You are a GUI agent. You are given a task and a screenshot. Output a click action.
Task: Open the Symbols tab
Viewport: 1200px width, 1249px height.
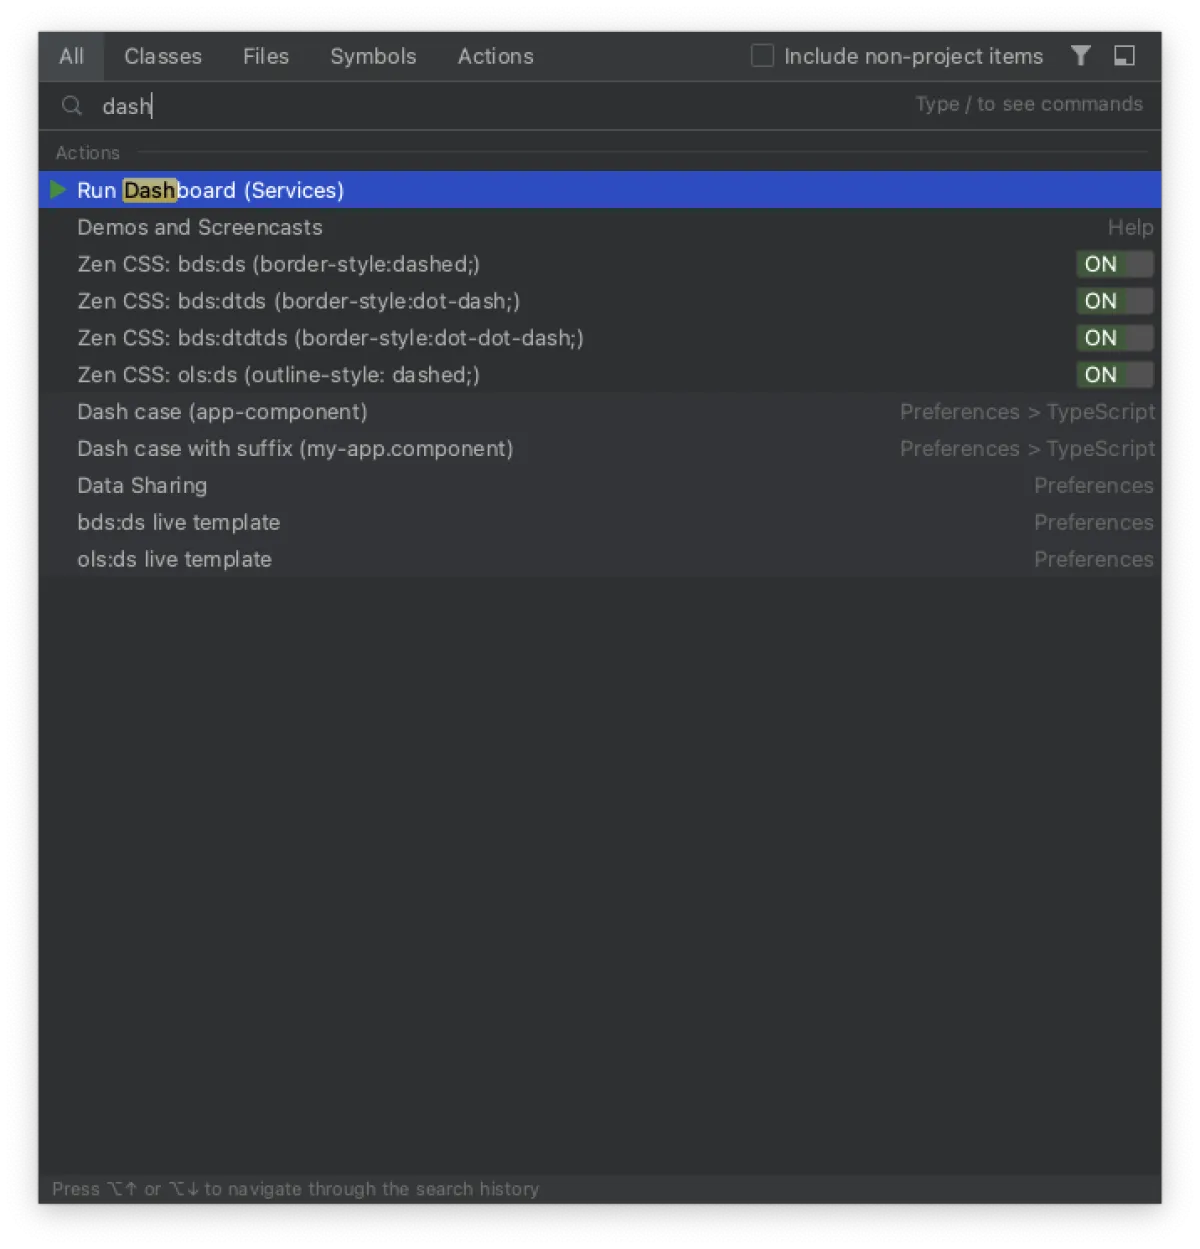tap(373, 57)
